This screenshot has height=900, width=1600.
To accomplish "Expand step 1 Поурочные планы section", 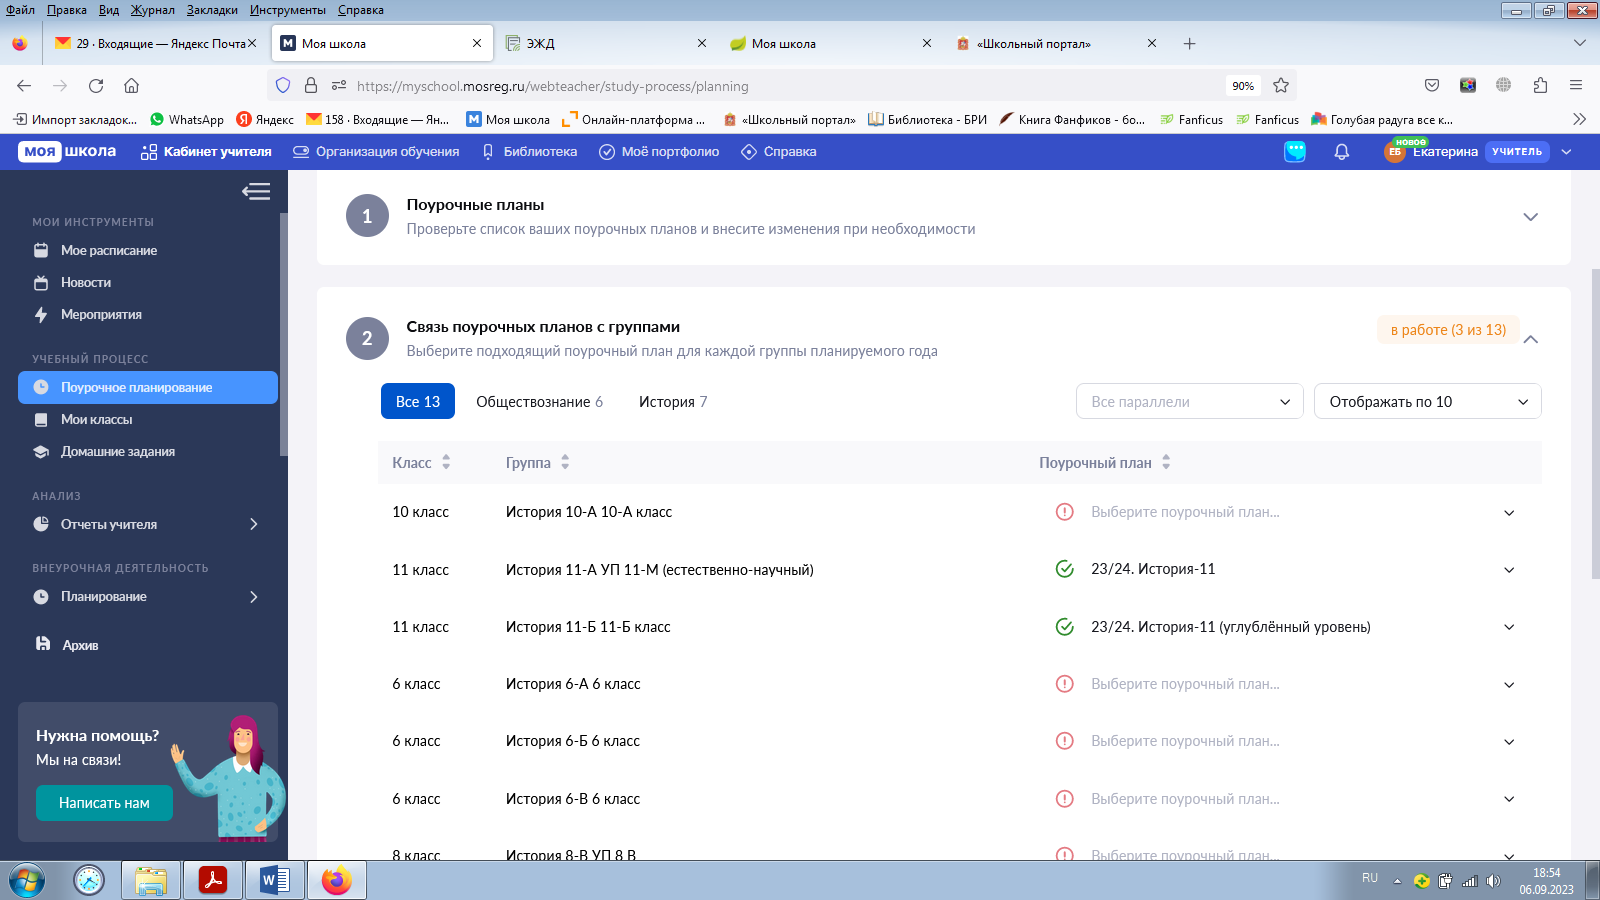I will point(1530,217).
